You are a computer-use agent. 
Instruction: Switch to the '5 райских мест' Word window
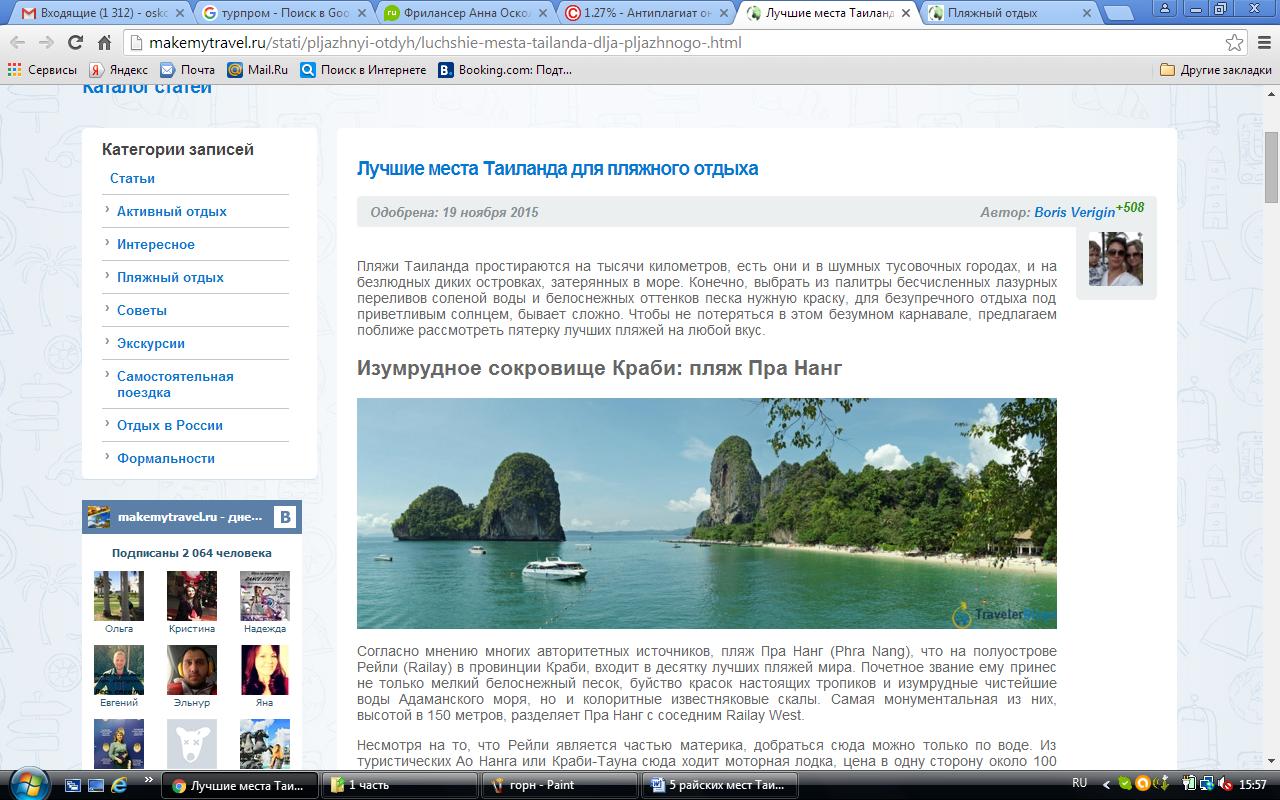(x=719, y=785)
